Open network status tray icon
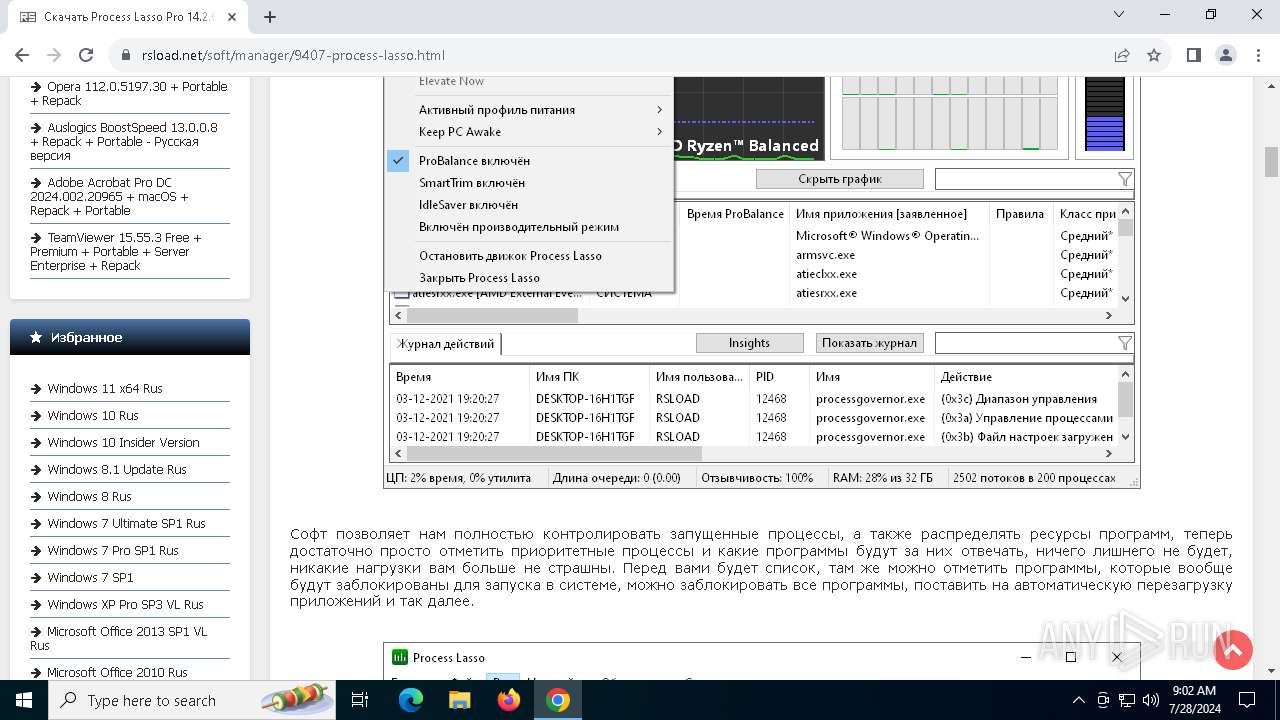Screen dimensions: 1280x720 click(1127, 700)
